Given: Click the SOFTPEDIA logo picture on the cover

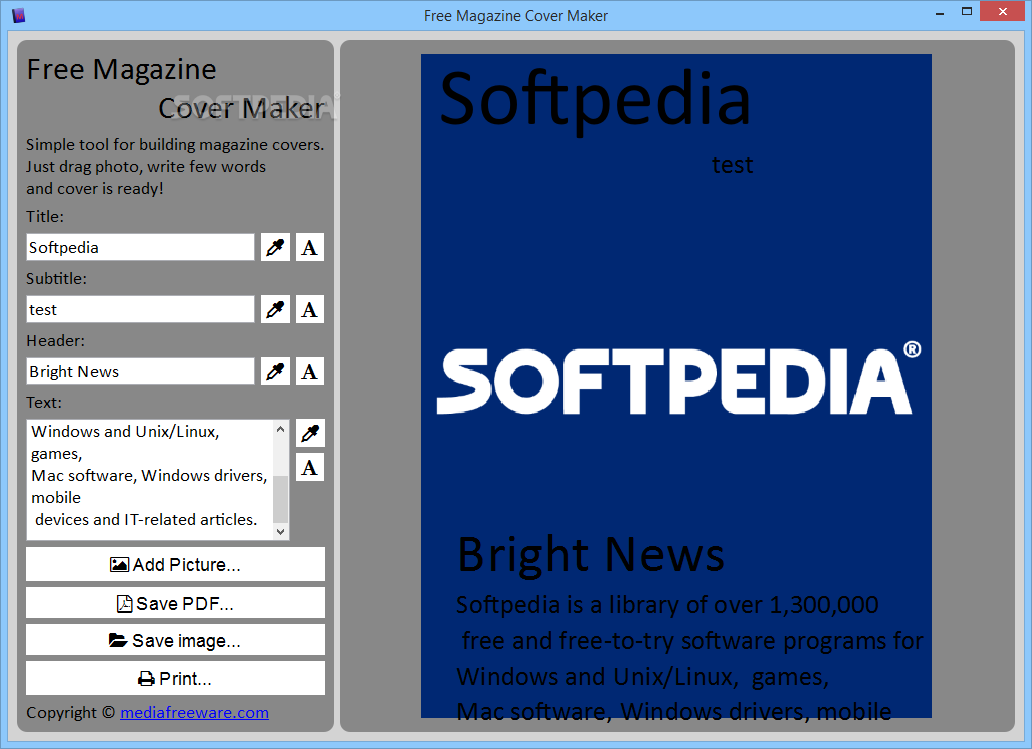Looking at the screenshot, I should coord(679,378).
